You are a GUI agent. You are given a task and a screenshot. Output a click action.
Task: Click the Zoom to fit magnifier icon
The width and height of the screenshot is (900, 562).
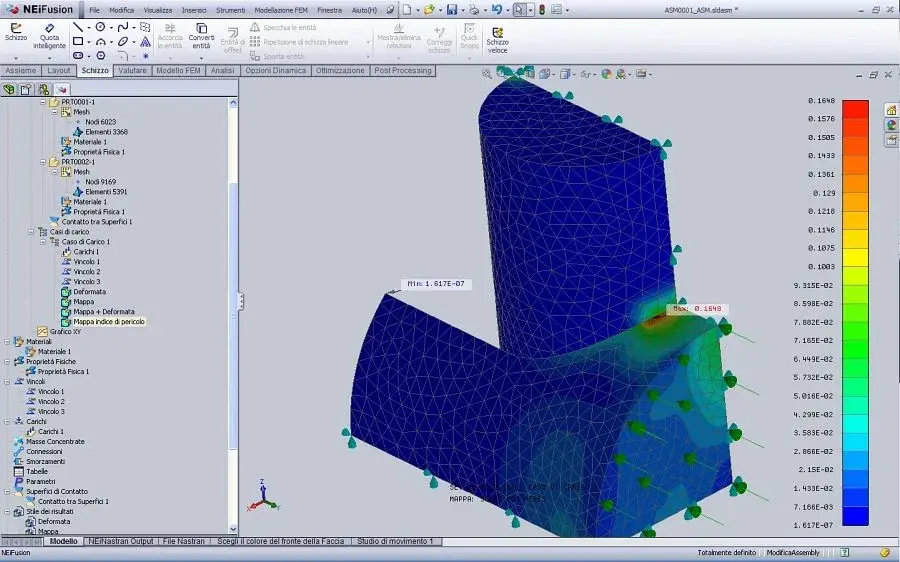click(x=487, y=74)
